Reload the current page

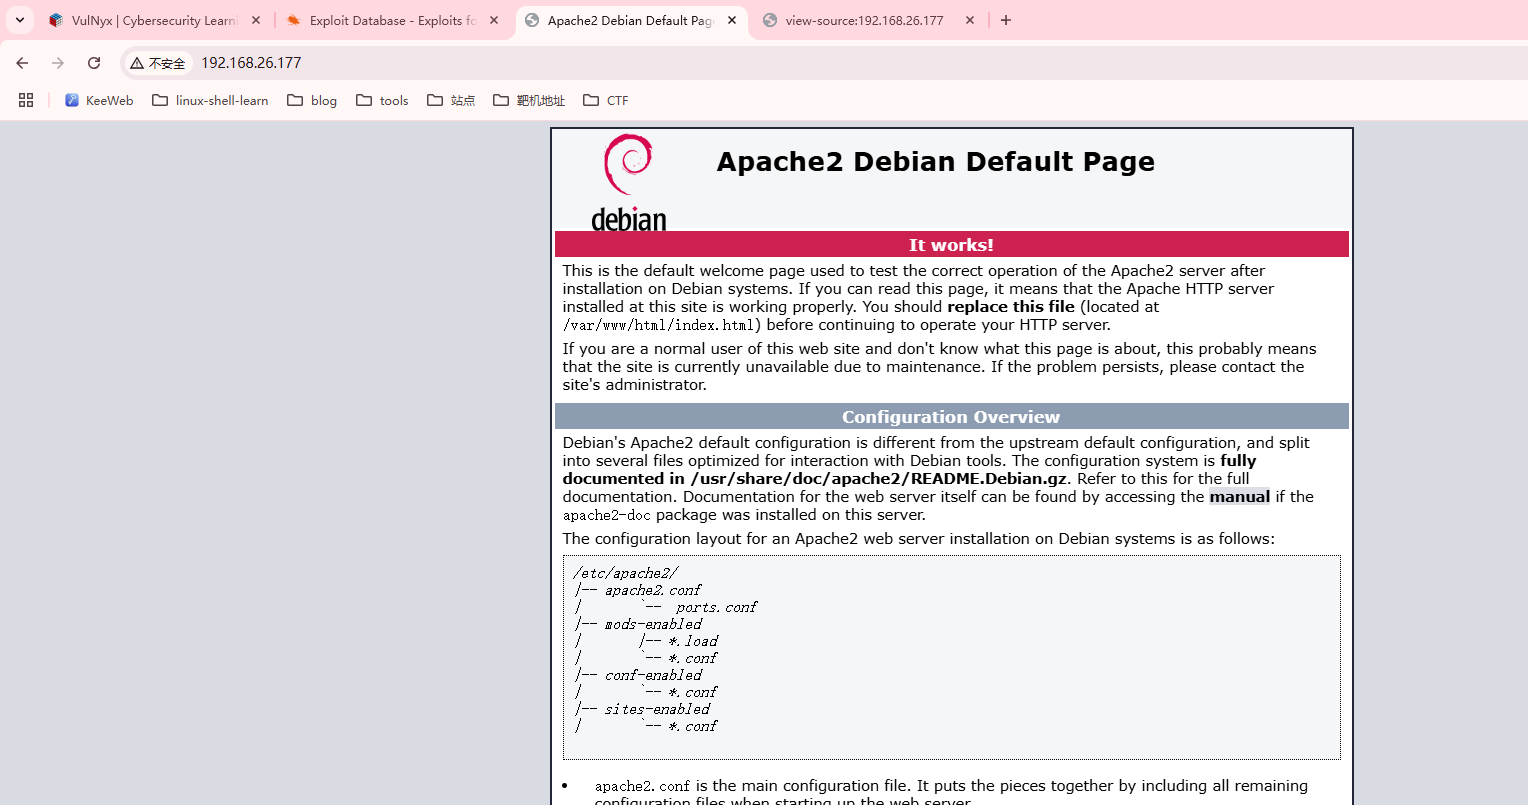94,63
